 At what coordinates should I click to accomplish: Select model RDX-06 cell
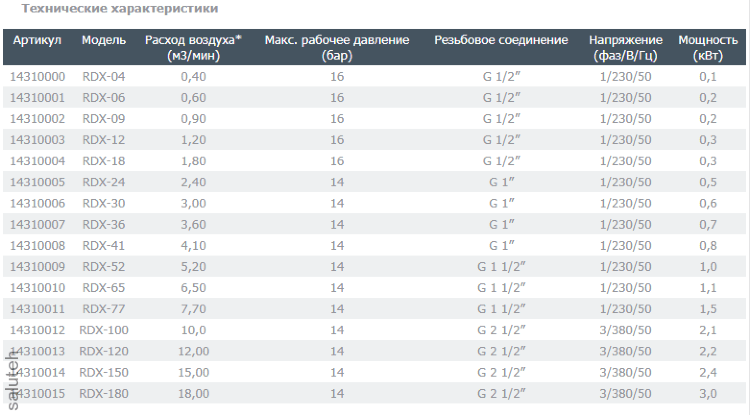pyautogui.click(x=103, y=98)
